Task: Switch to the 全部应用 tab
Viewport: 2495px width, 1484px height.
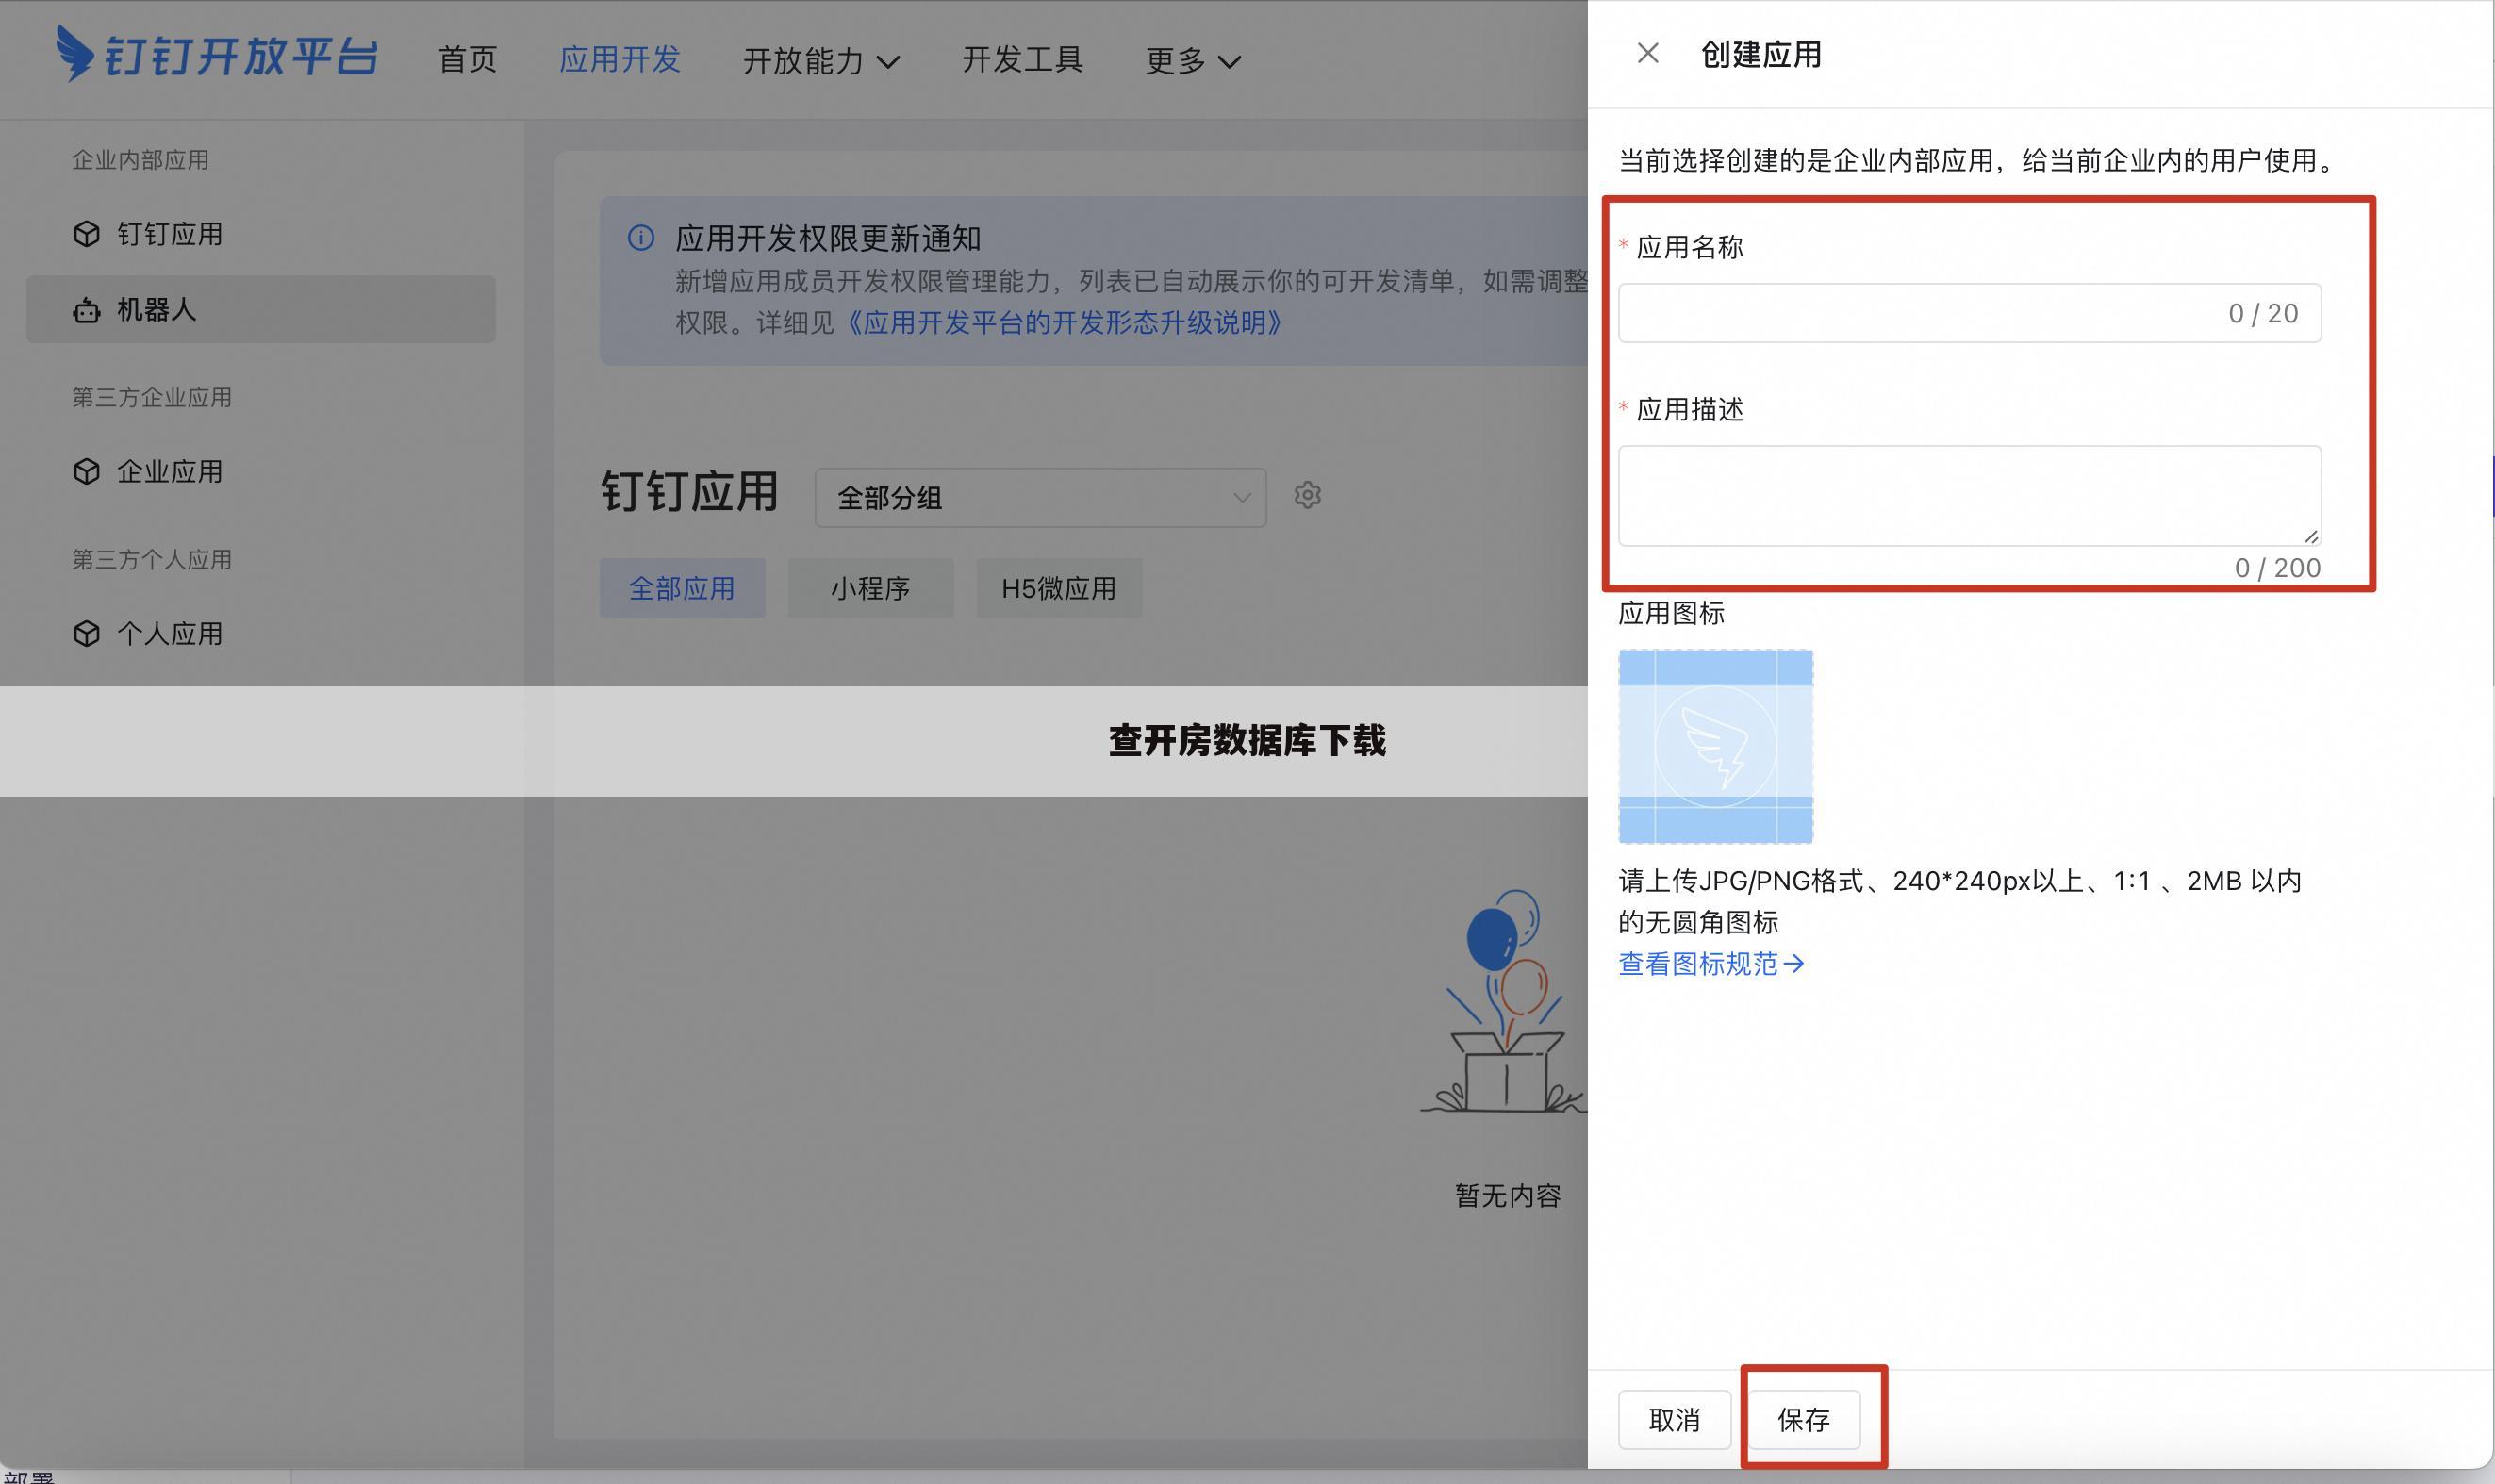Action: click(682, 588)
